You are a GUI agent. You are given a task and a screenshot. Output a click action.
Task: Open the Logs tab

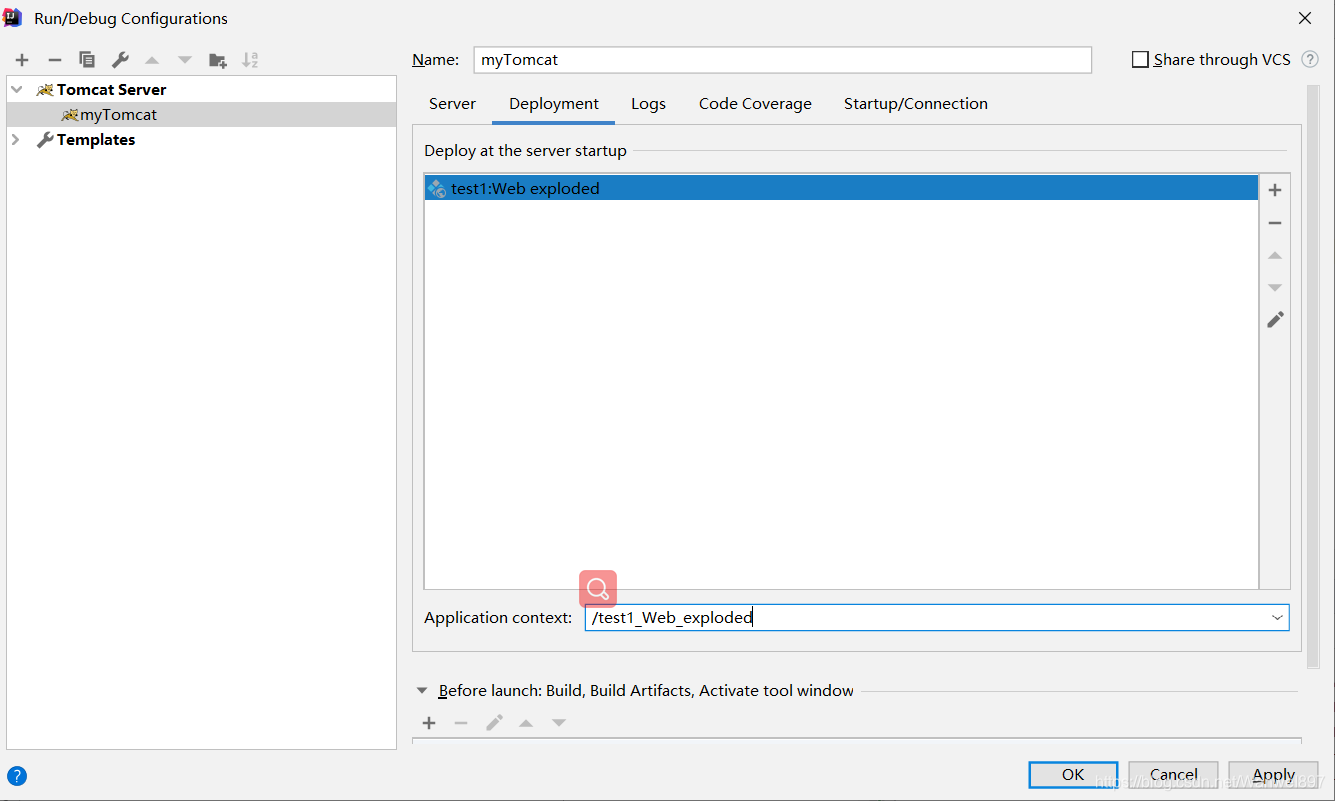coord(648,104)
